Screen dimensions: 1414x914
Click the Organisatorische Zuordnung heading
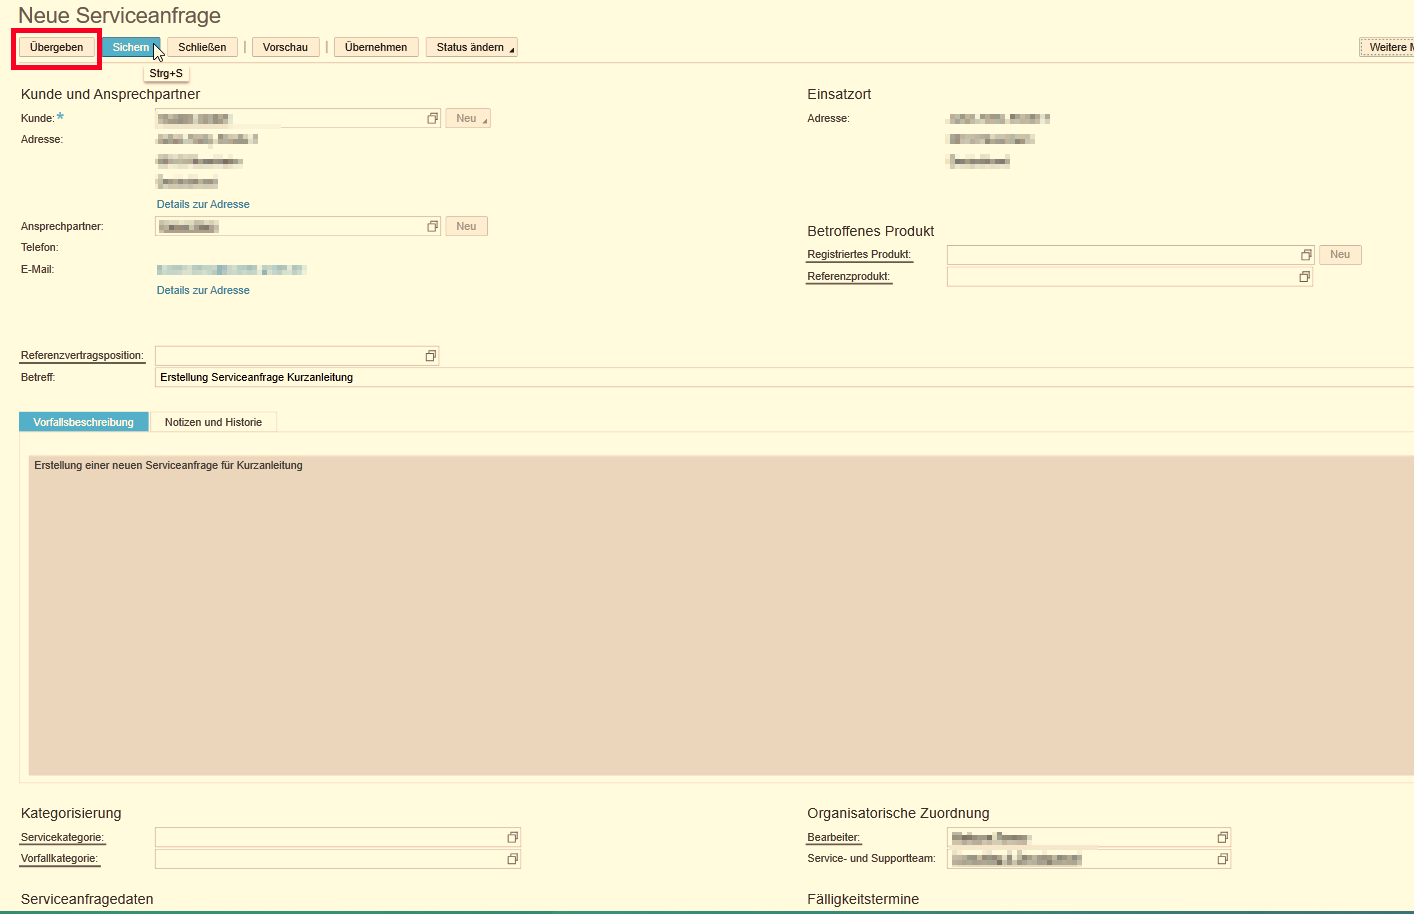(898, 813)
